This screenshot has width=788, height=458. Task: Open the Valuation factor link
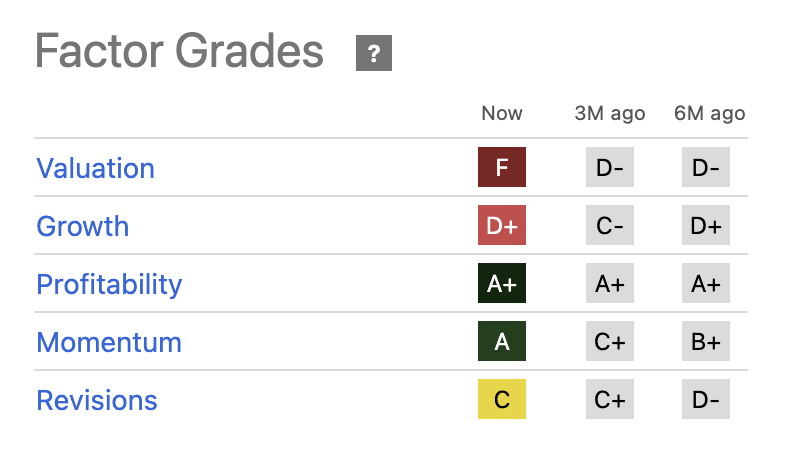[x=95, y=168]
